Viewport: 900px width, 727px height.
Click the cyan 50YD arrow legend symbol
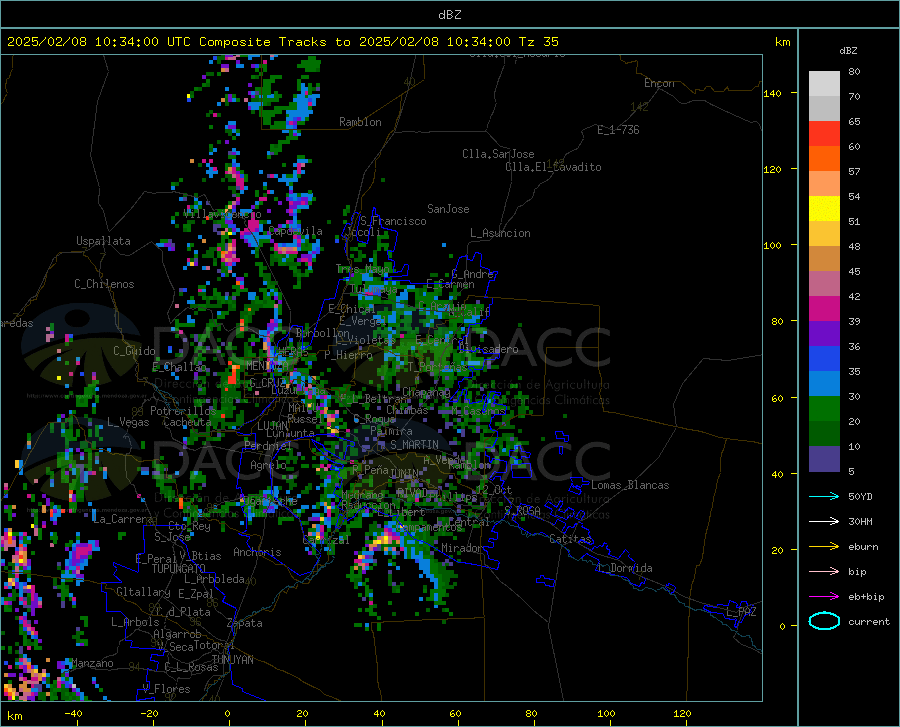point(824,496)
